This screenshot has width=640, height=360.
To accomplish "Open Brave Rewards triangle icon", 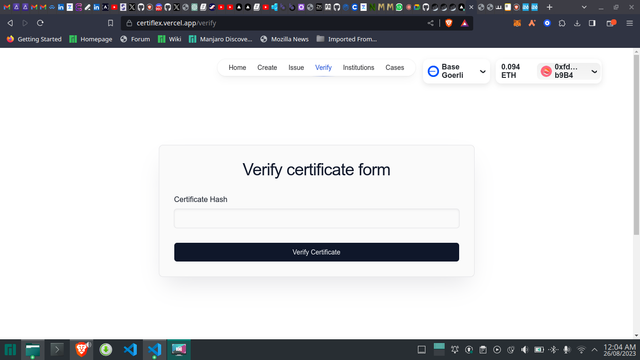I will pyautogui.click(x=464, y=23).
